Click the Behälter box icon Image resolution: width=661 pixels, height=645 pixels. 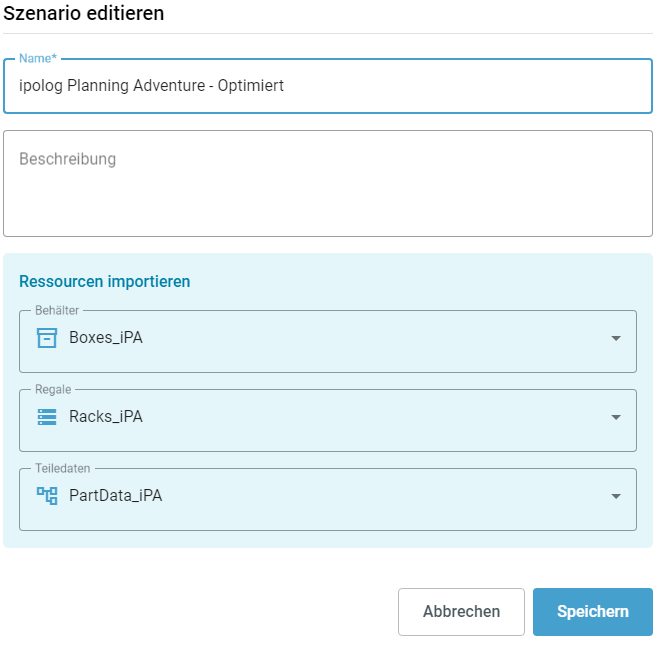(x=47, y=338)
